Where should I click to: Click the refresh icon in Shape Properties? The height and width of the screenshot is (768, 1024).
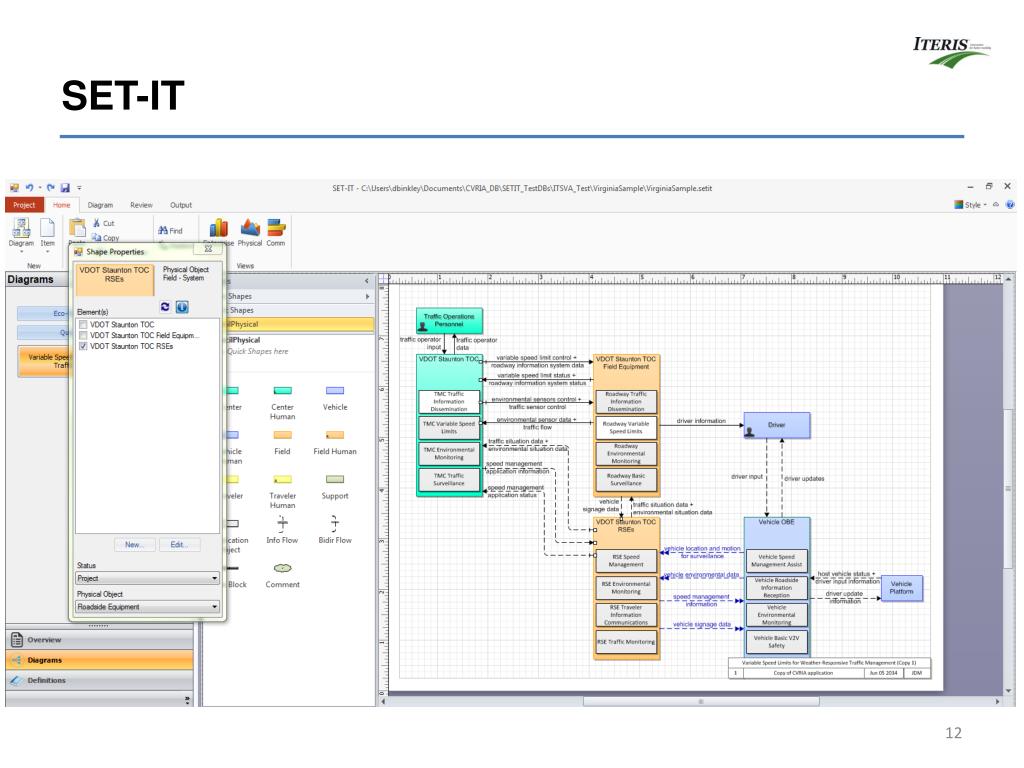click(165, 307)
